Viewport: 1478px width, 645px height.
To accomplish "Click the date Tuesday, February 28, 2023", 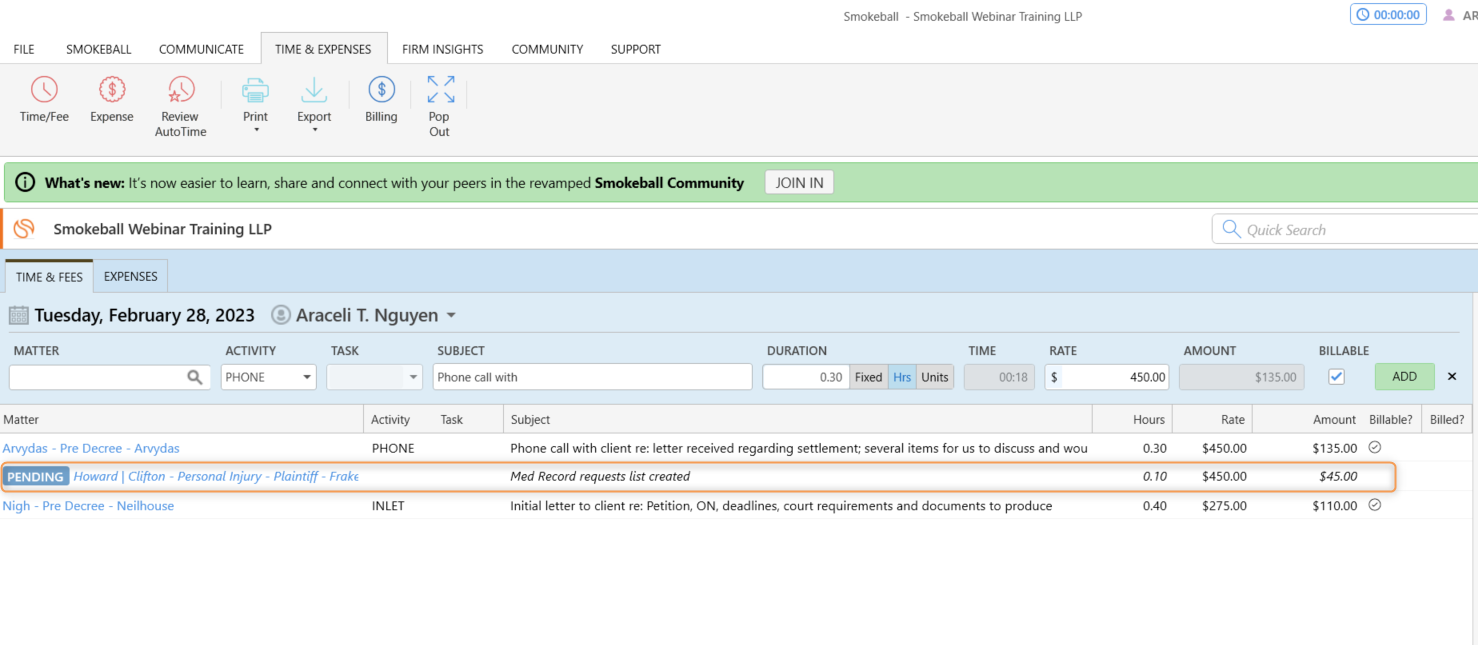I will (145, 315).
